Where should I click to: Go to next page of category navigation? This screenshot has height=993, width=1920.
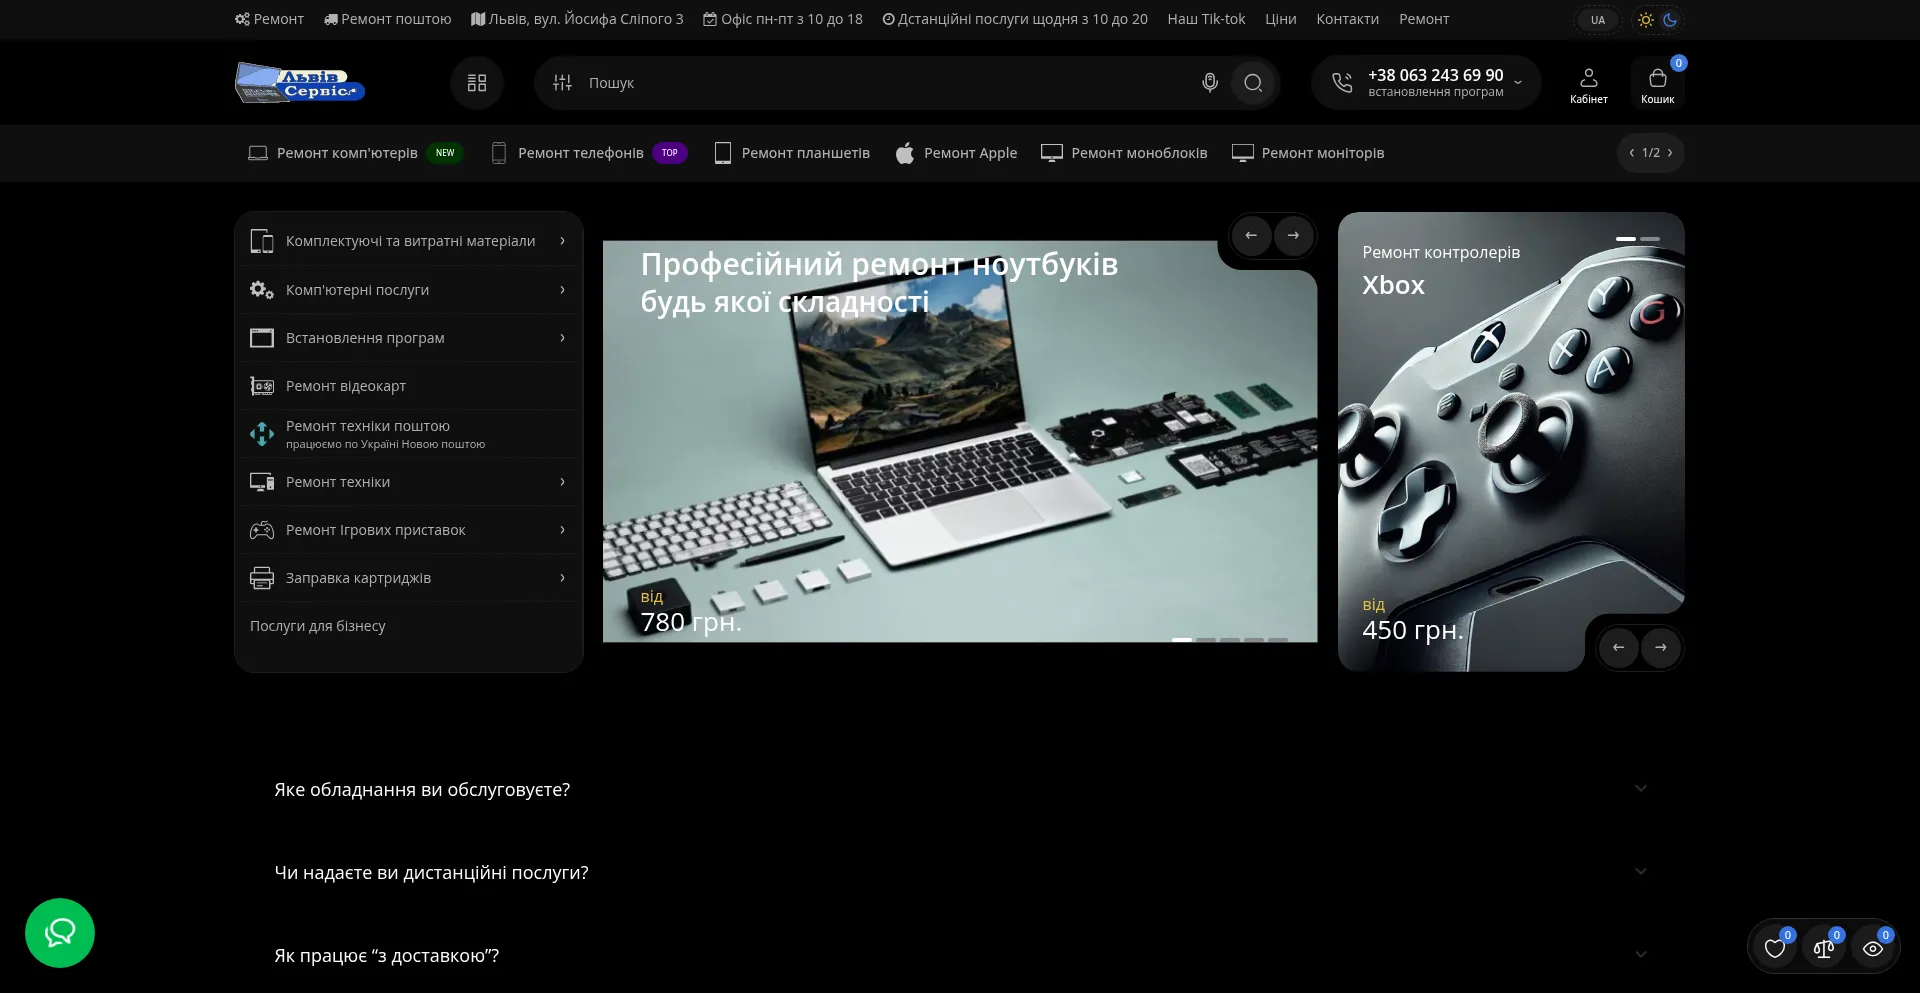pyautogui.click(x=1670, y=153)
